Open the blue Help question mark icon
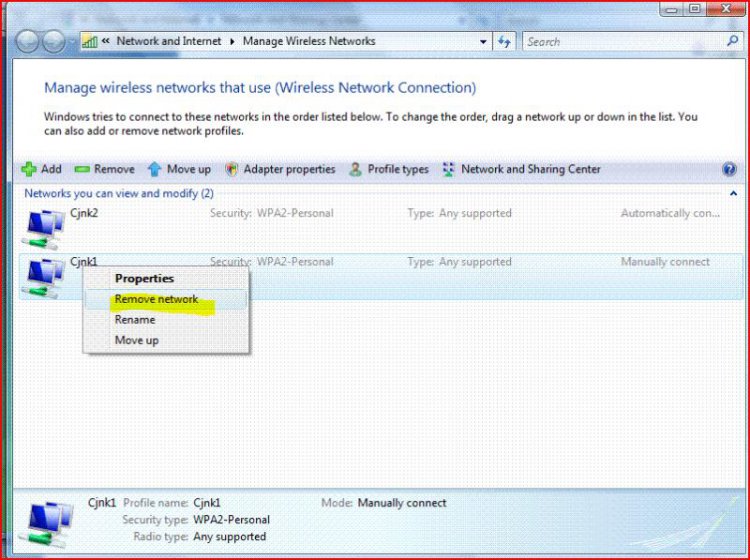This screenshot has width=750, height=560. pos(729,169)
